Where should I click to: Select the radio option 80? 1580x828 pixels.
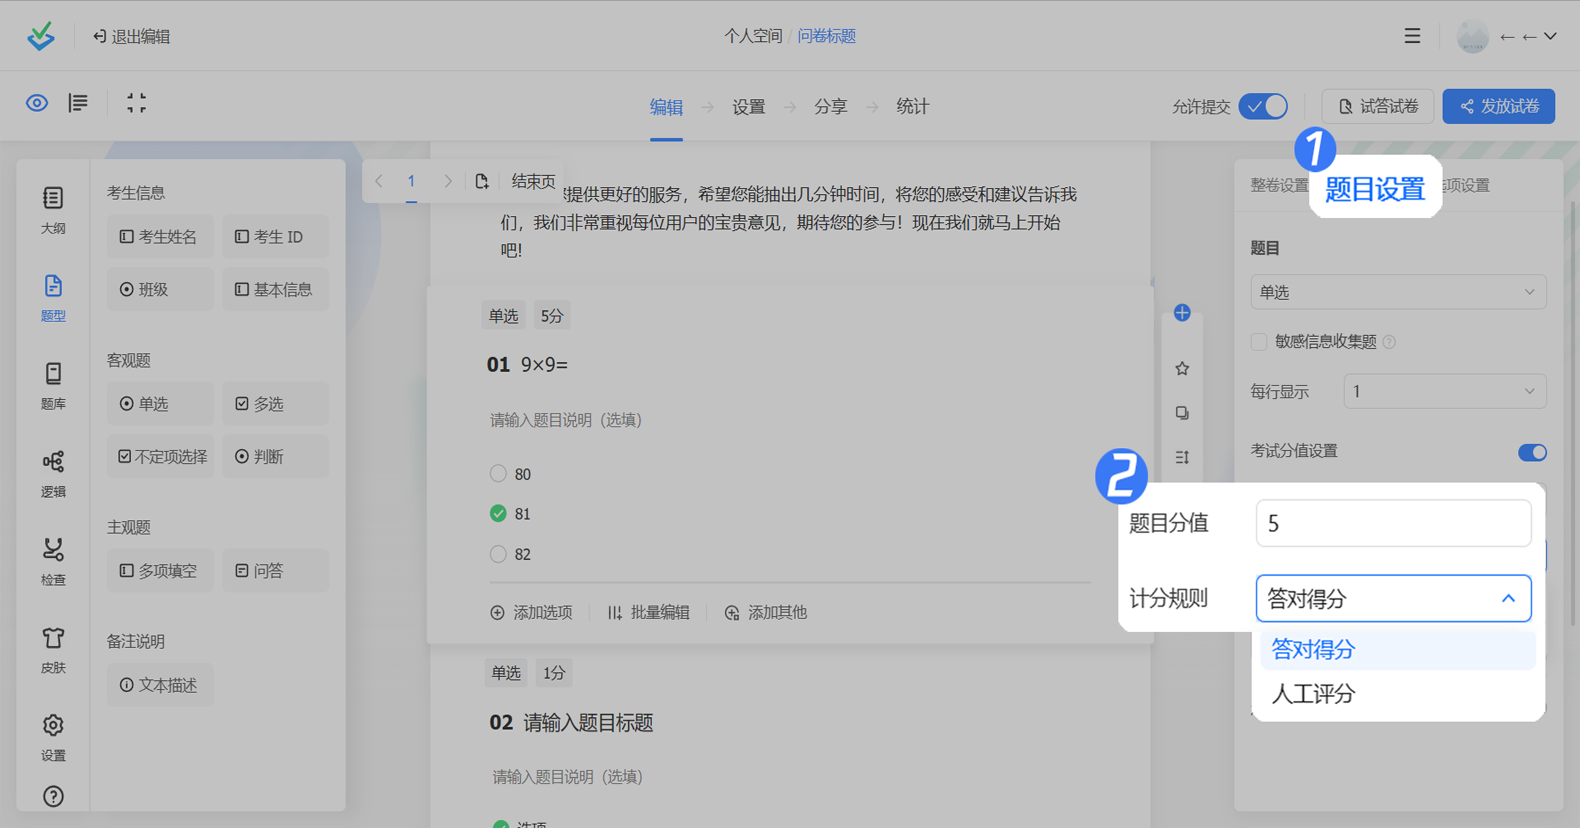(498, 474)
